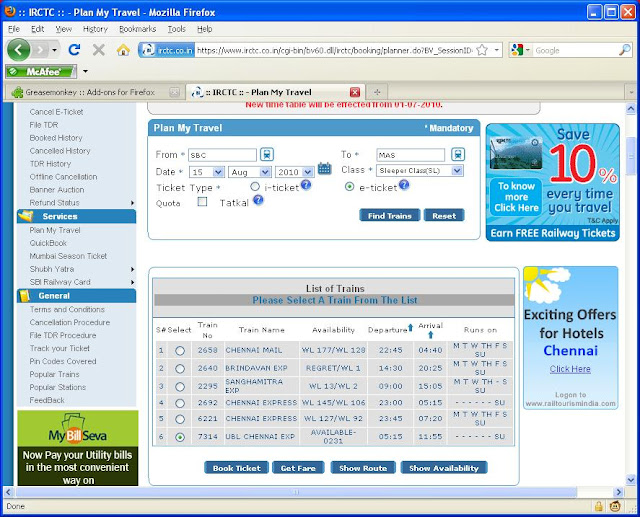Open the Class dropdown Sleeper Class(SL)
Image resolution: width=640 pixels, height=517 pixels.
[x=420, y=171]
